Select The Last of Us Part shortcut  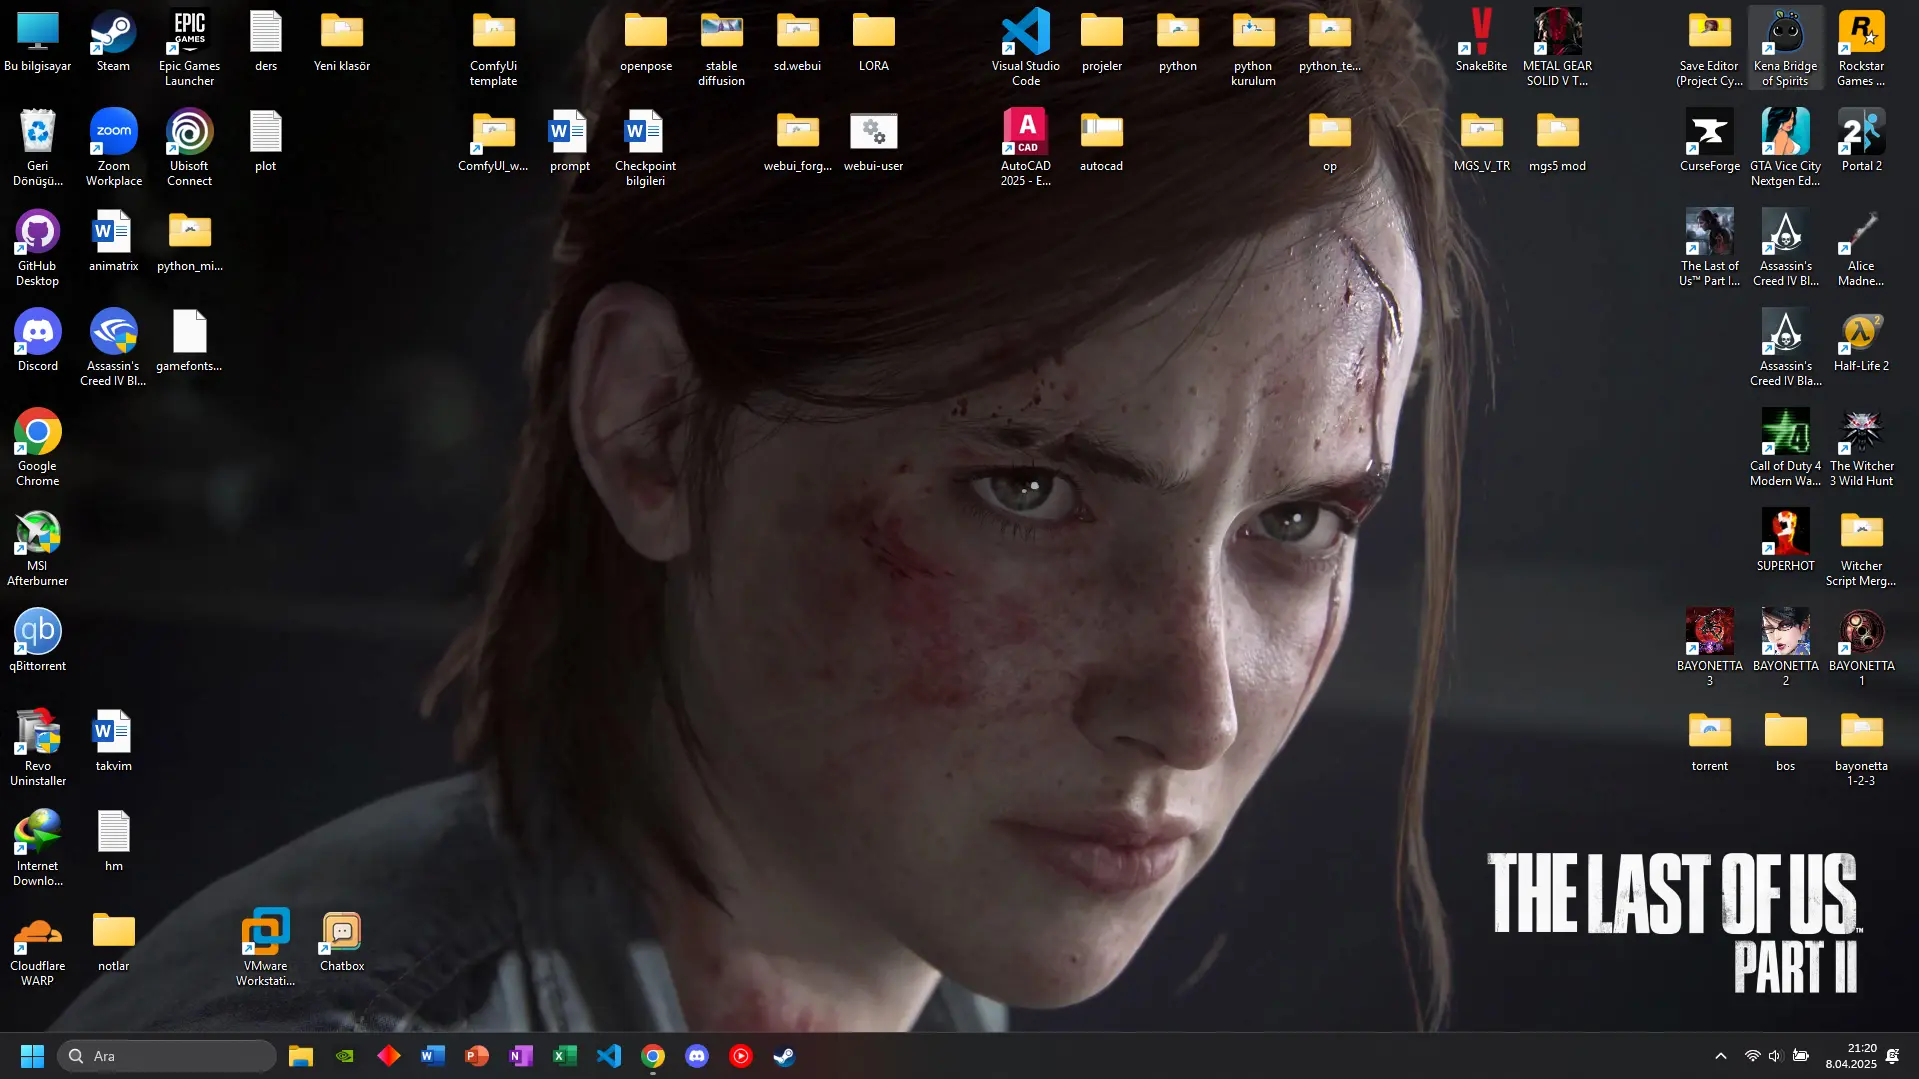[1710, 249]
